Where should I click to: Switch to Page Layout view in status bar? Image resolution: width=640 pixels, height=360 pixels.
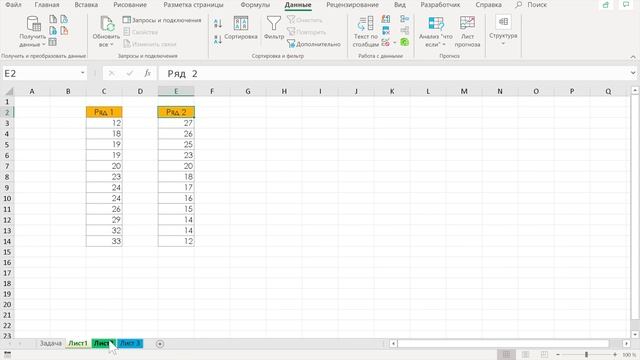525,354
